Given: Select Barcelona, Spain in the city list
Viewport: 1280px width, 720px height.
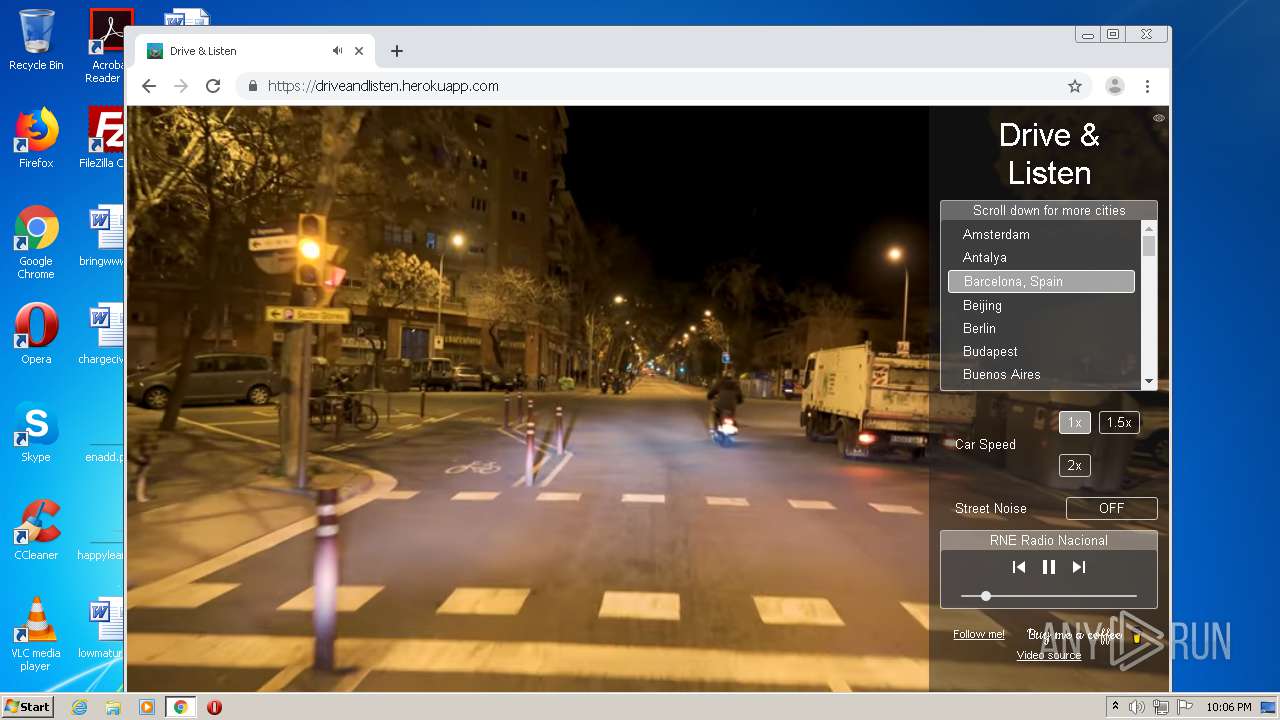Looking at the screenshot, I should (1041, 281).
